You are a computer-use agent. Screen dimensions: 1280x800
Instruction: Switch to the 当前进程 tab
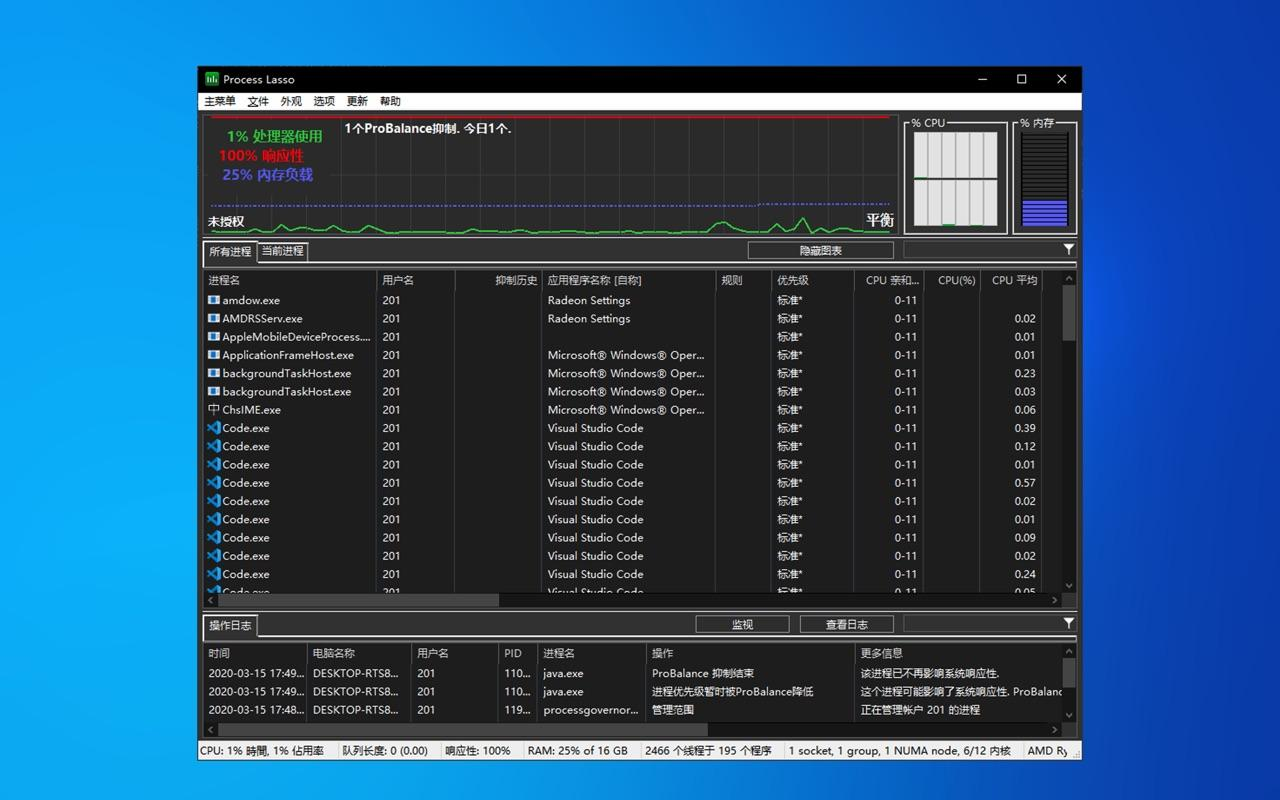pos(282,251)
